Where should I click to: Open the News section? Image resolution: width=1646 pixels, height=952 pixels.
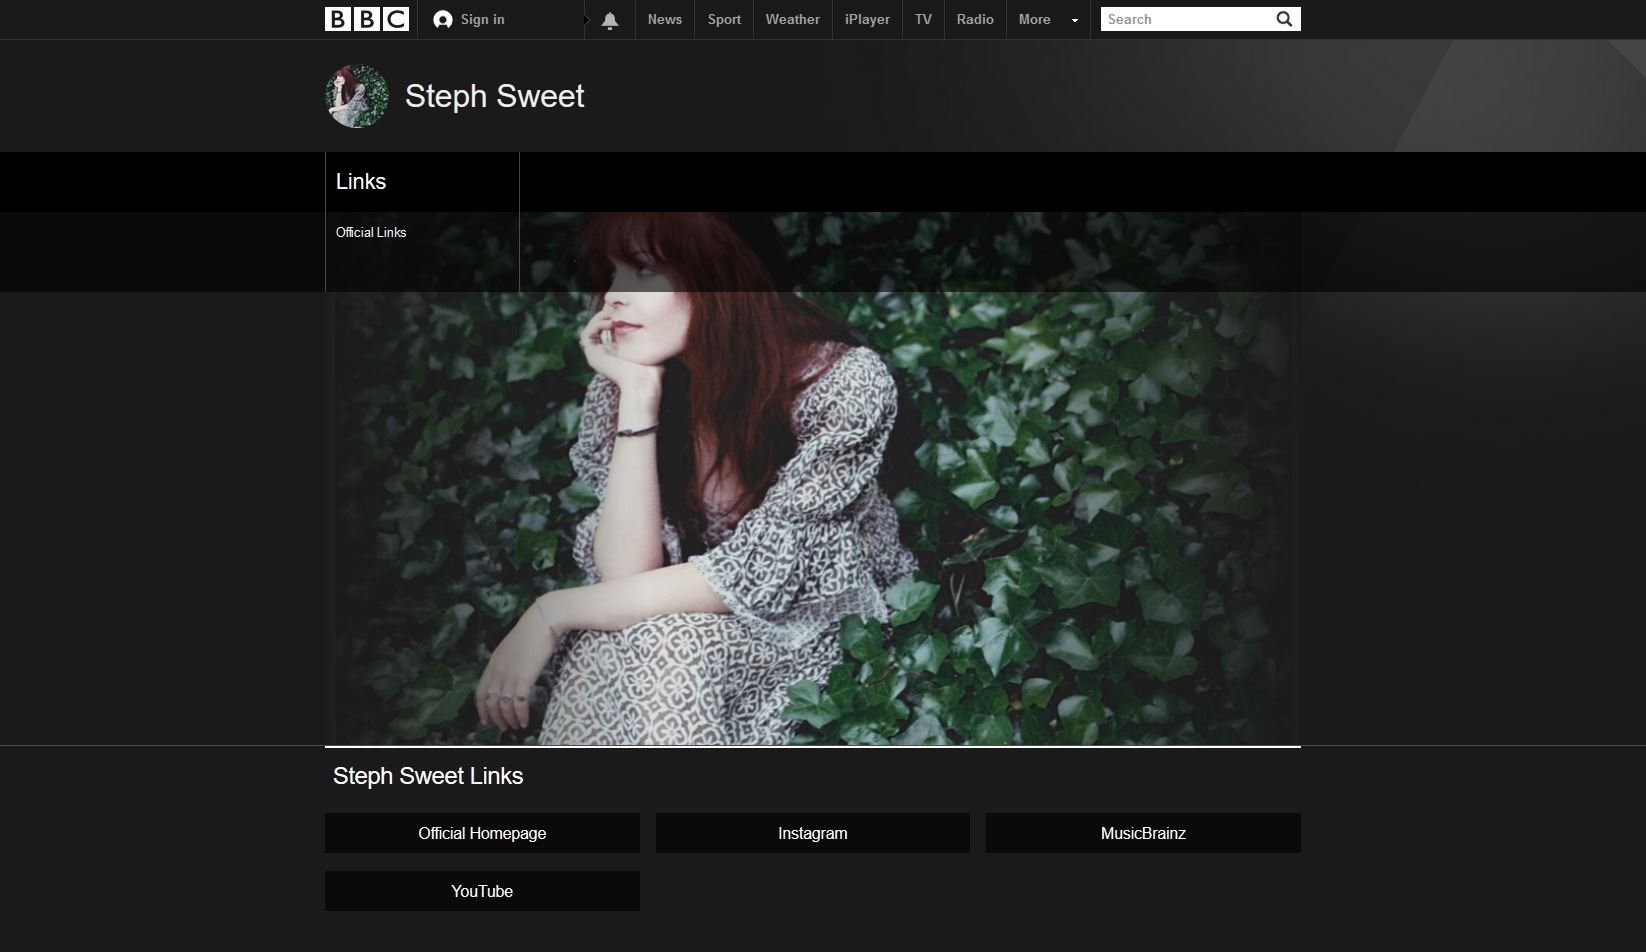tap(665, 19)
